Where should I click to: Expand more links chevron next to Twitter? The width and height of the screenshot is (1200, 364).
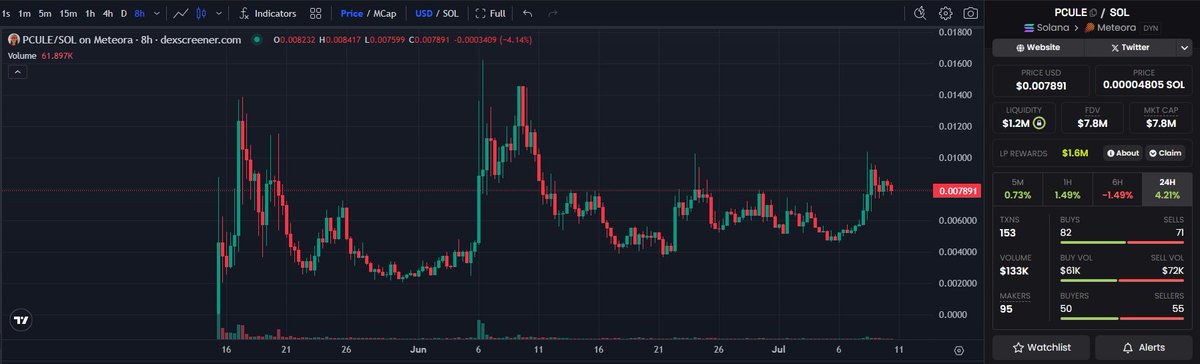(1184, 47)
